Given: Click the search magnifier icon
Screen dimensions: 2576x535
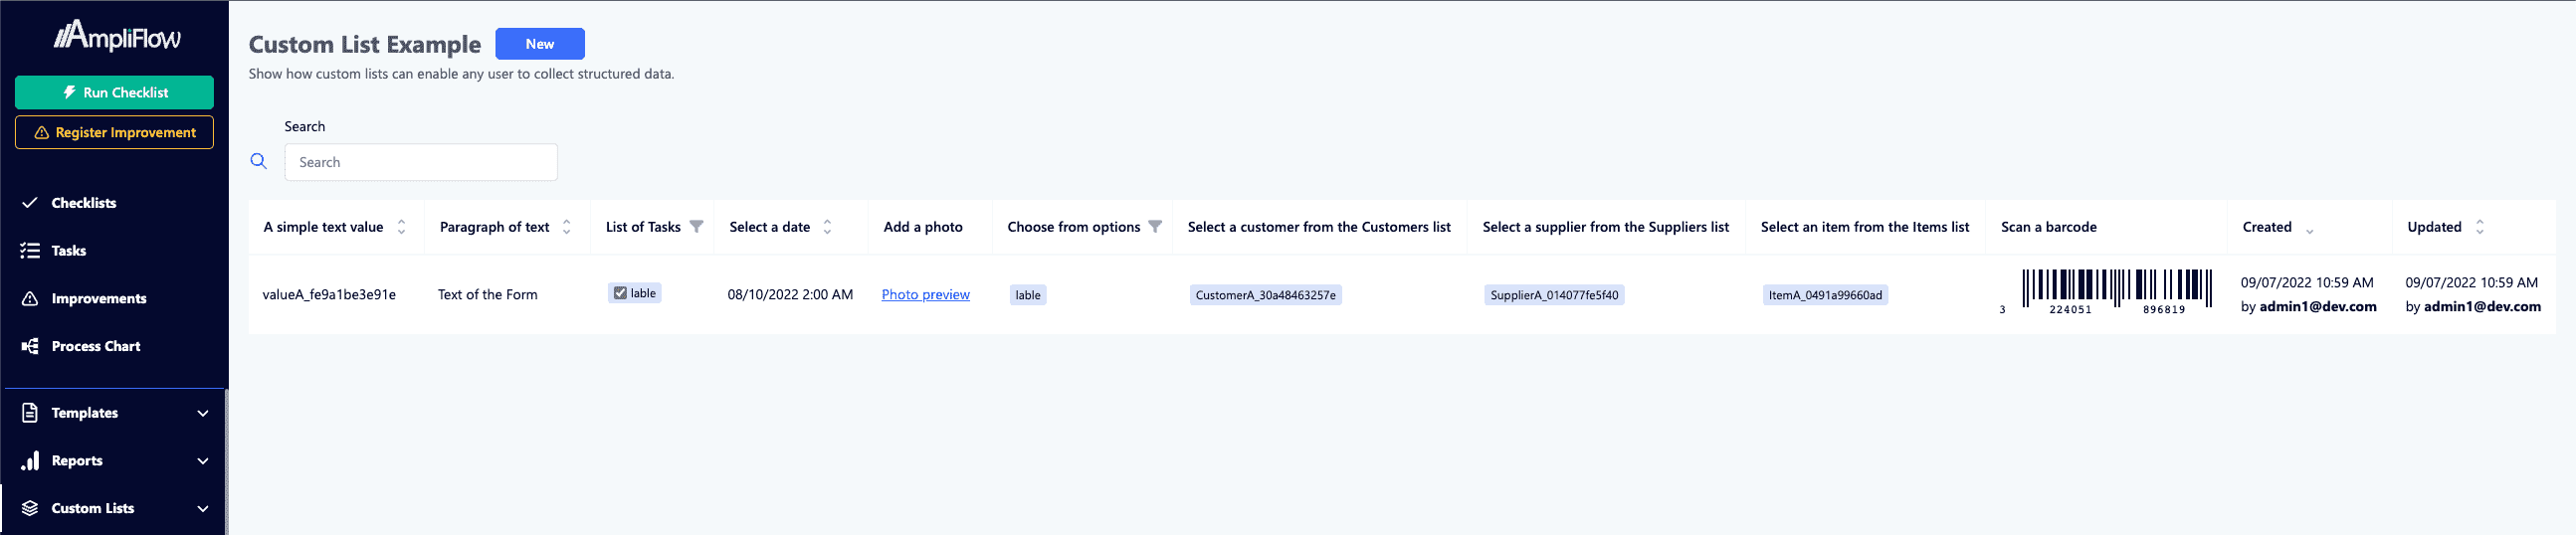Looking at the screenshot, I should pos(258,161).
